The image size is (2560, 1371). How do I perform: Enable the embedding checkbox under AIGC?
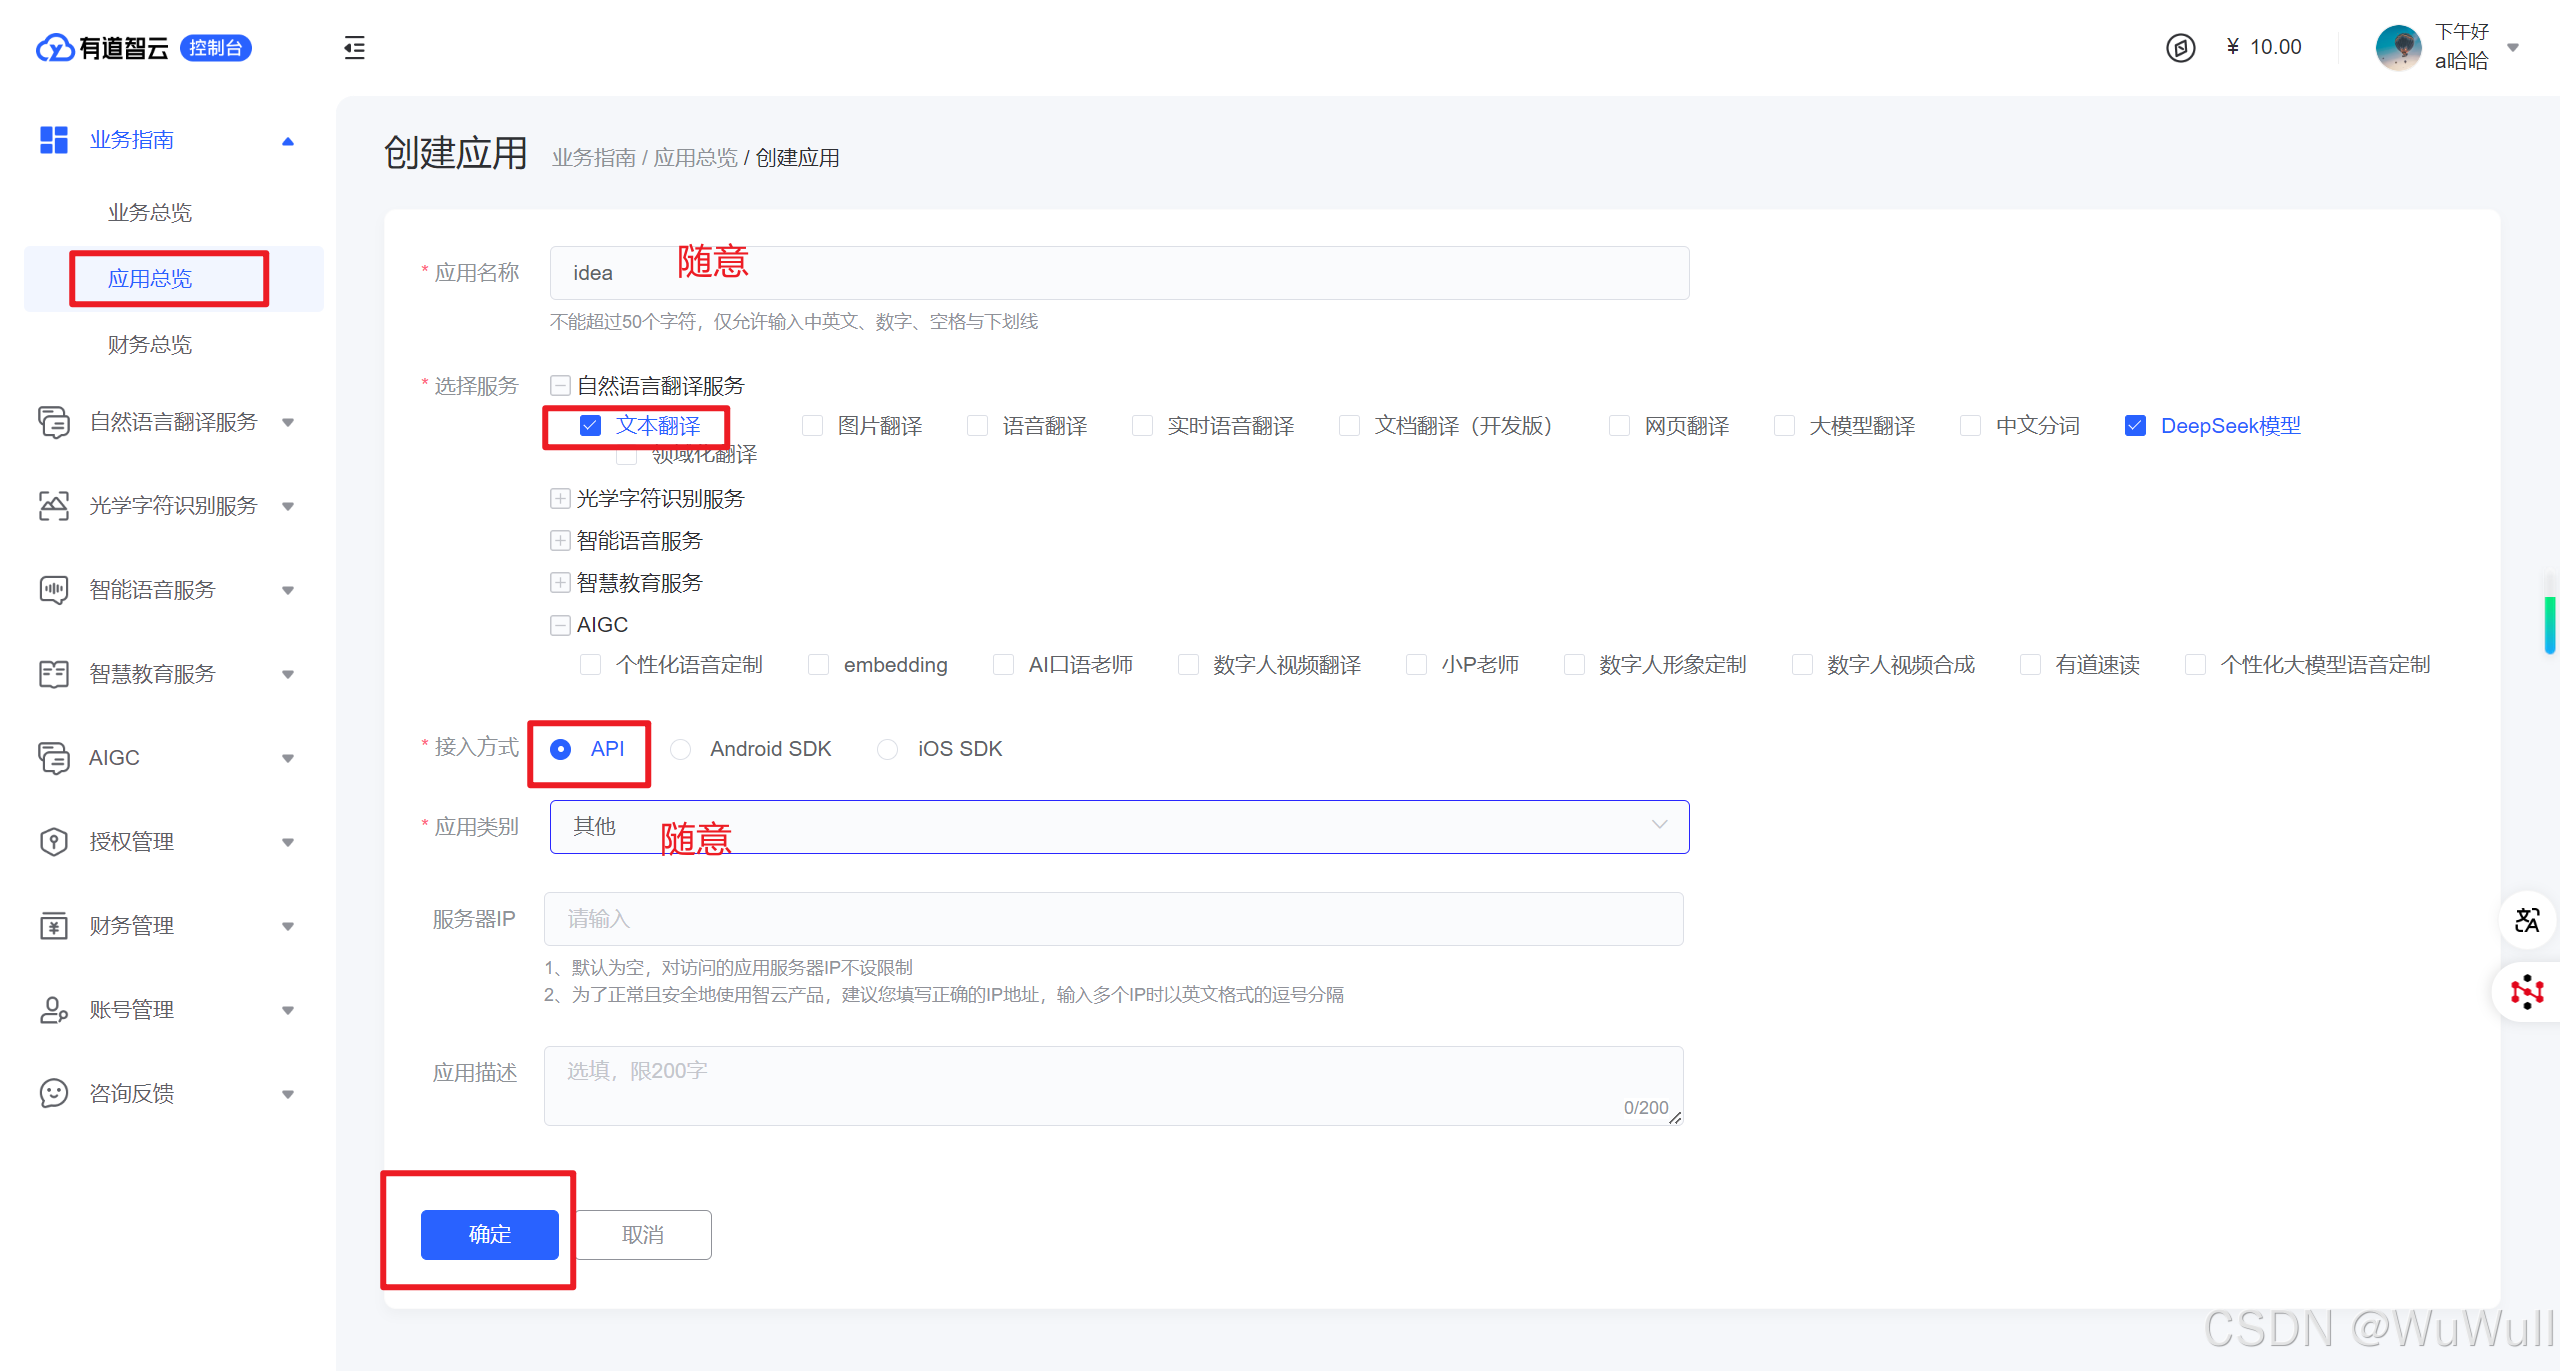coord(819,665)
